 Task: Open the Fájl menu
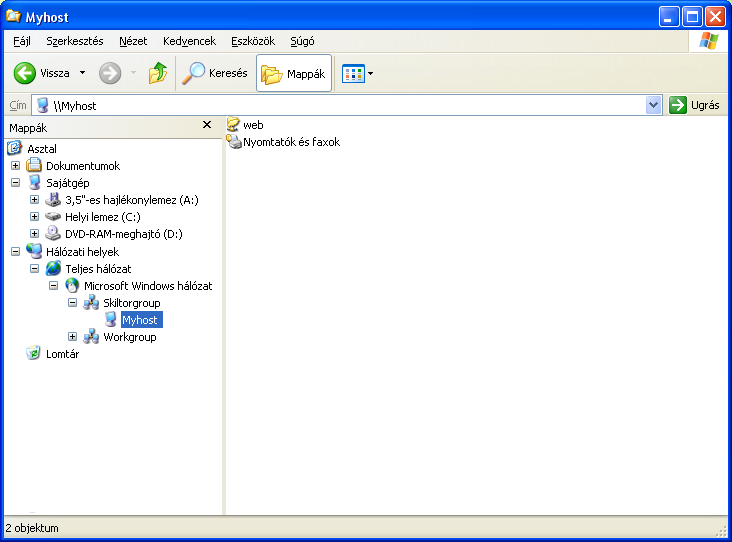(21, 41)
